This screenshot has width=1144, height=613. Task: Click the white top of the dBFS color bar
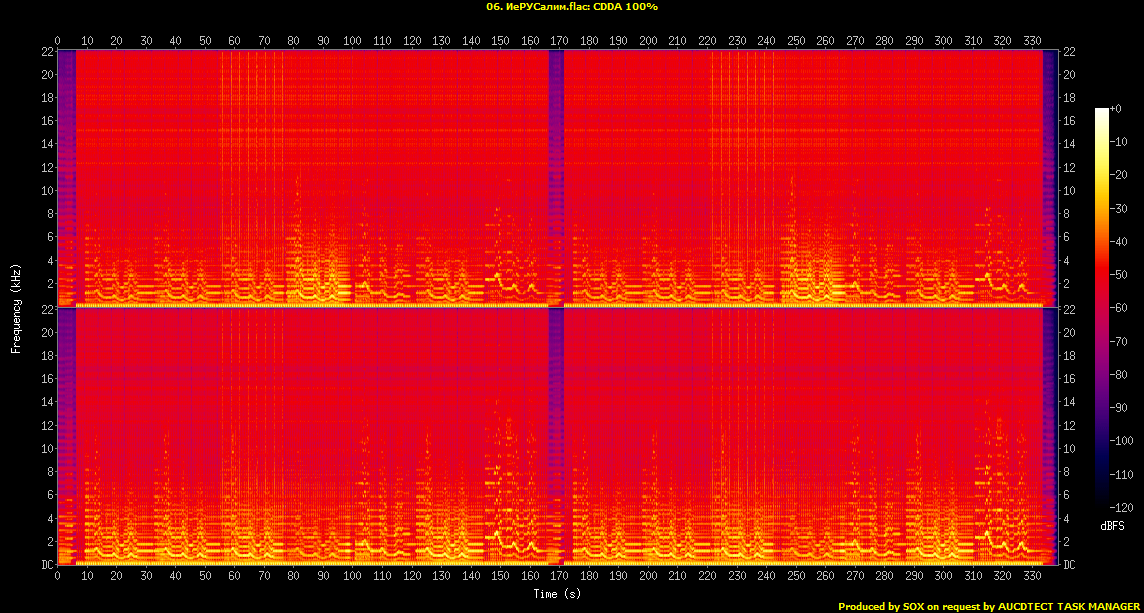coord(1102,111)
